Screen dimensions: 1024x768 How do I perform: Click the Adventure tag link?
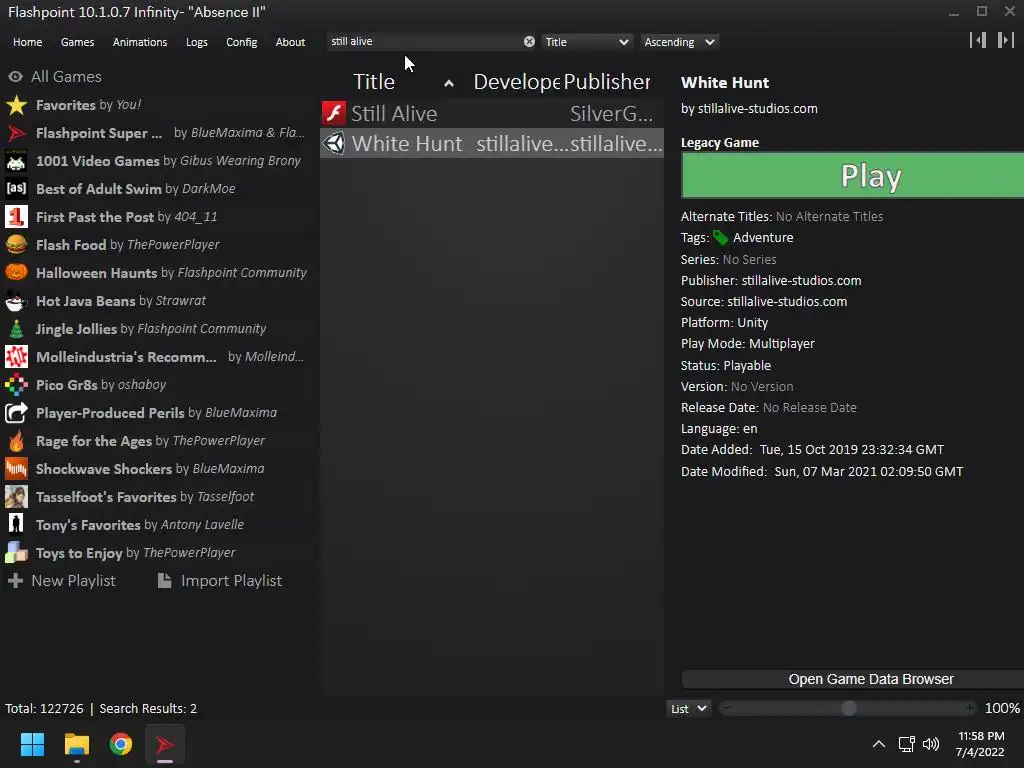click(x=763, y=238)
